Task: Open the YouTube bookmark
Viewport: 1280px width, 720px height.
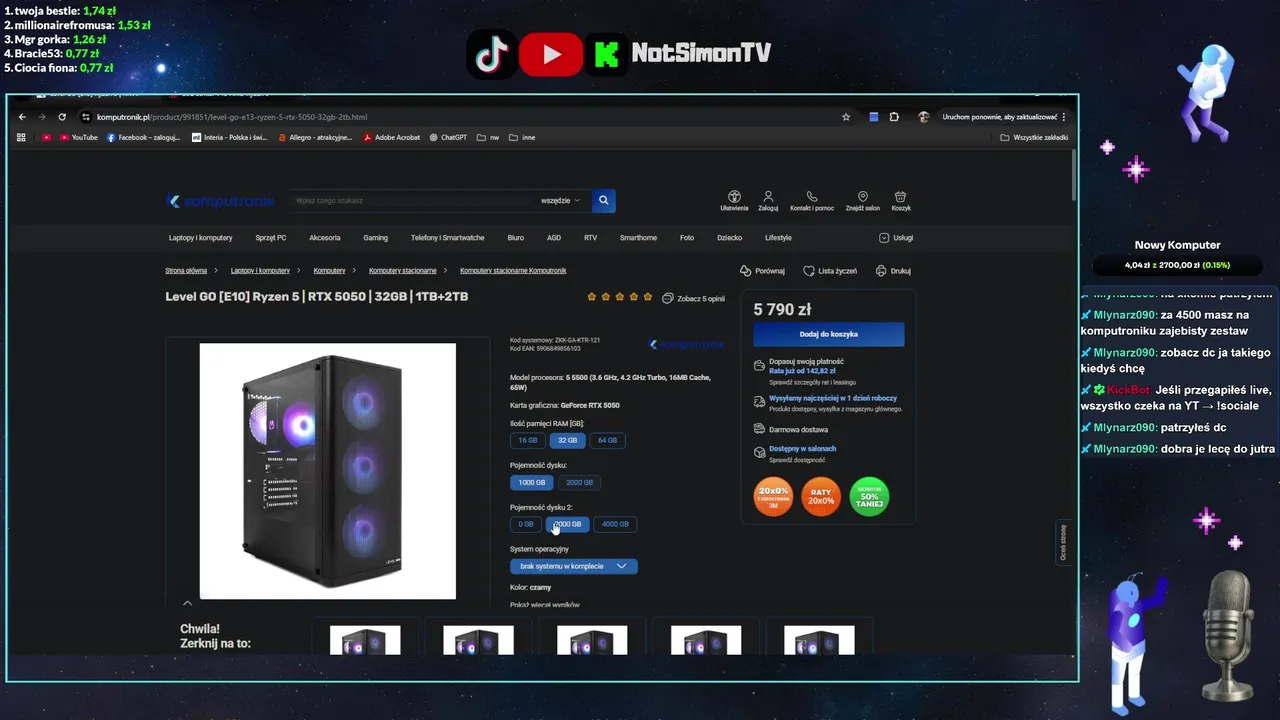Action: (x=78, y=137)
